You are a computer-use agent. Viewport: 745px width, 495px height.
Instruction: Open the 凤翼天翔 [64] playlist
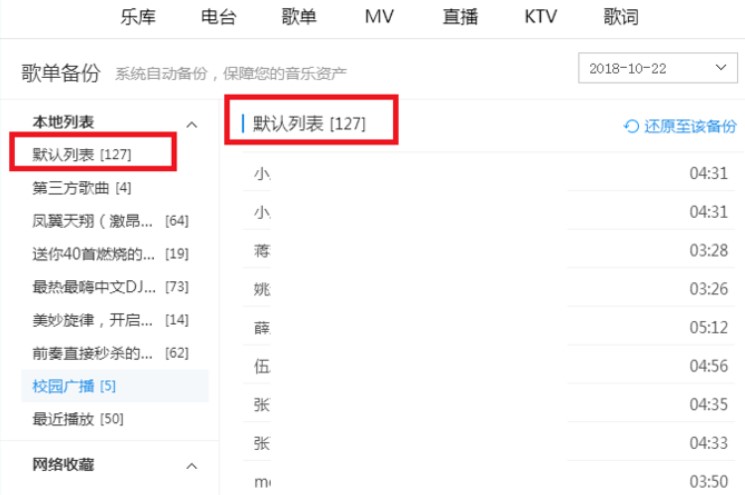click(x=110, y=221)
